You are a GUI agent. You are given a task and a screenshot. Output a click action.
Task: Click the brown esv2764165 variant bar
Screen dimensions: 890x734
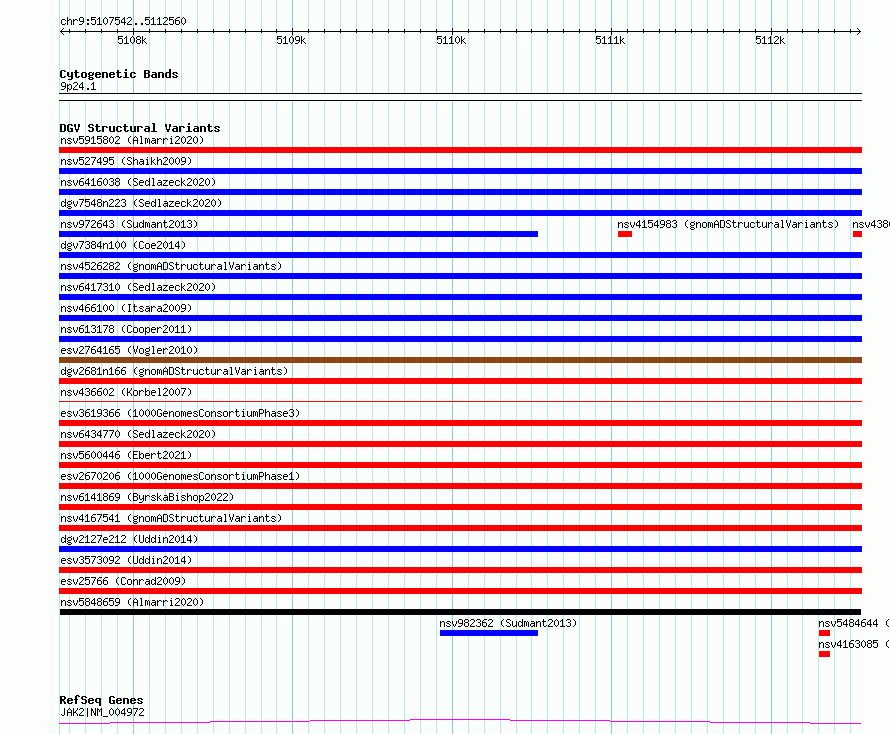pos(460,360)
